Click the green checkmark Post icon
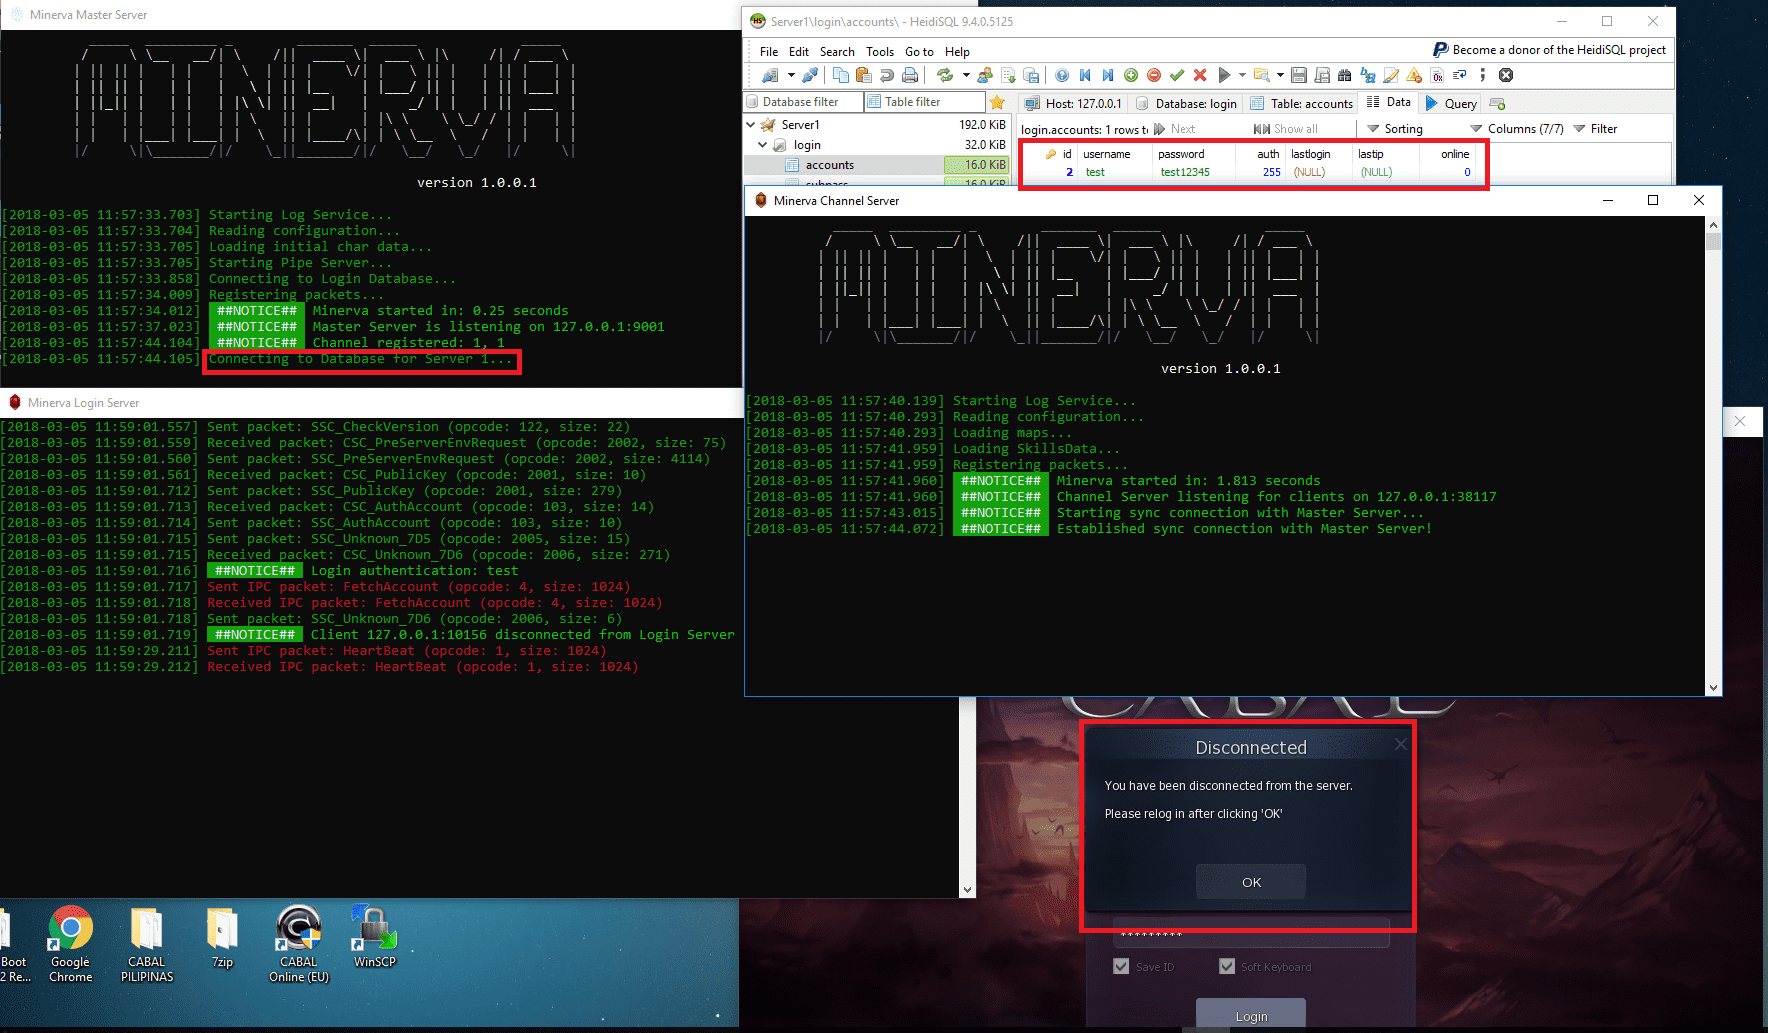 (1177, 75)
